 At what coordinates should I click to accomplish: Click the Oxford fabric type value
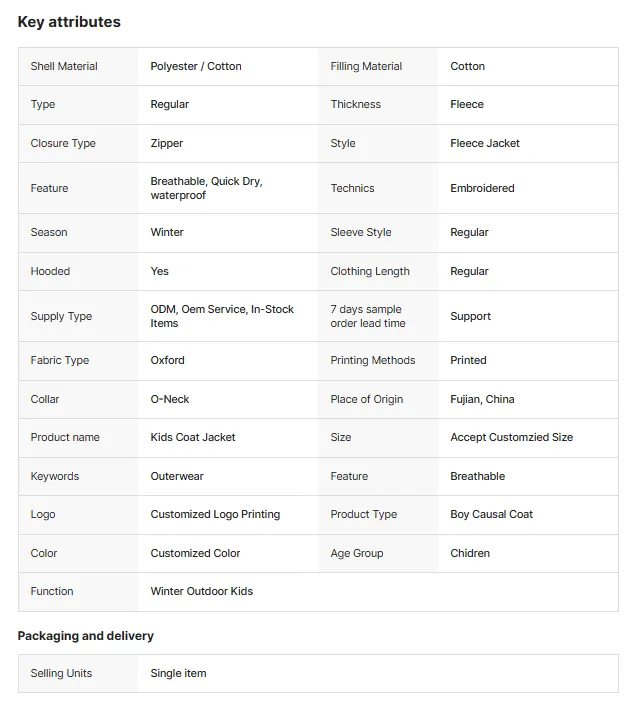(x=168, y=360)
